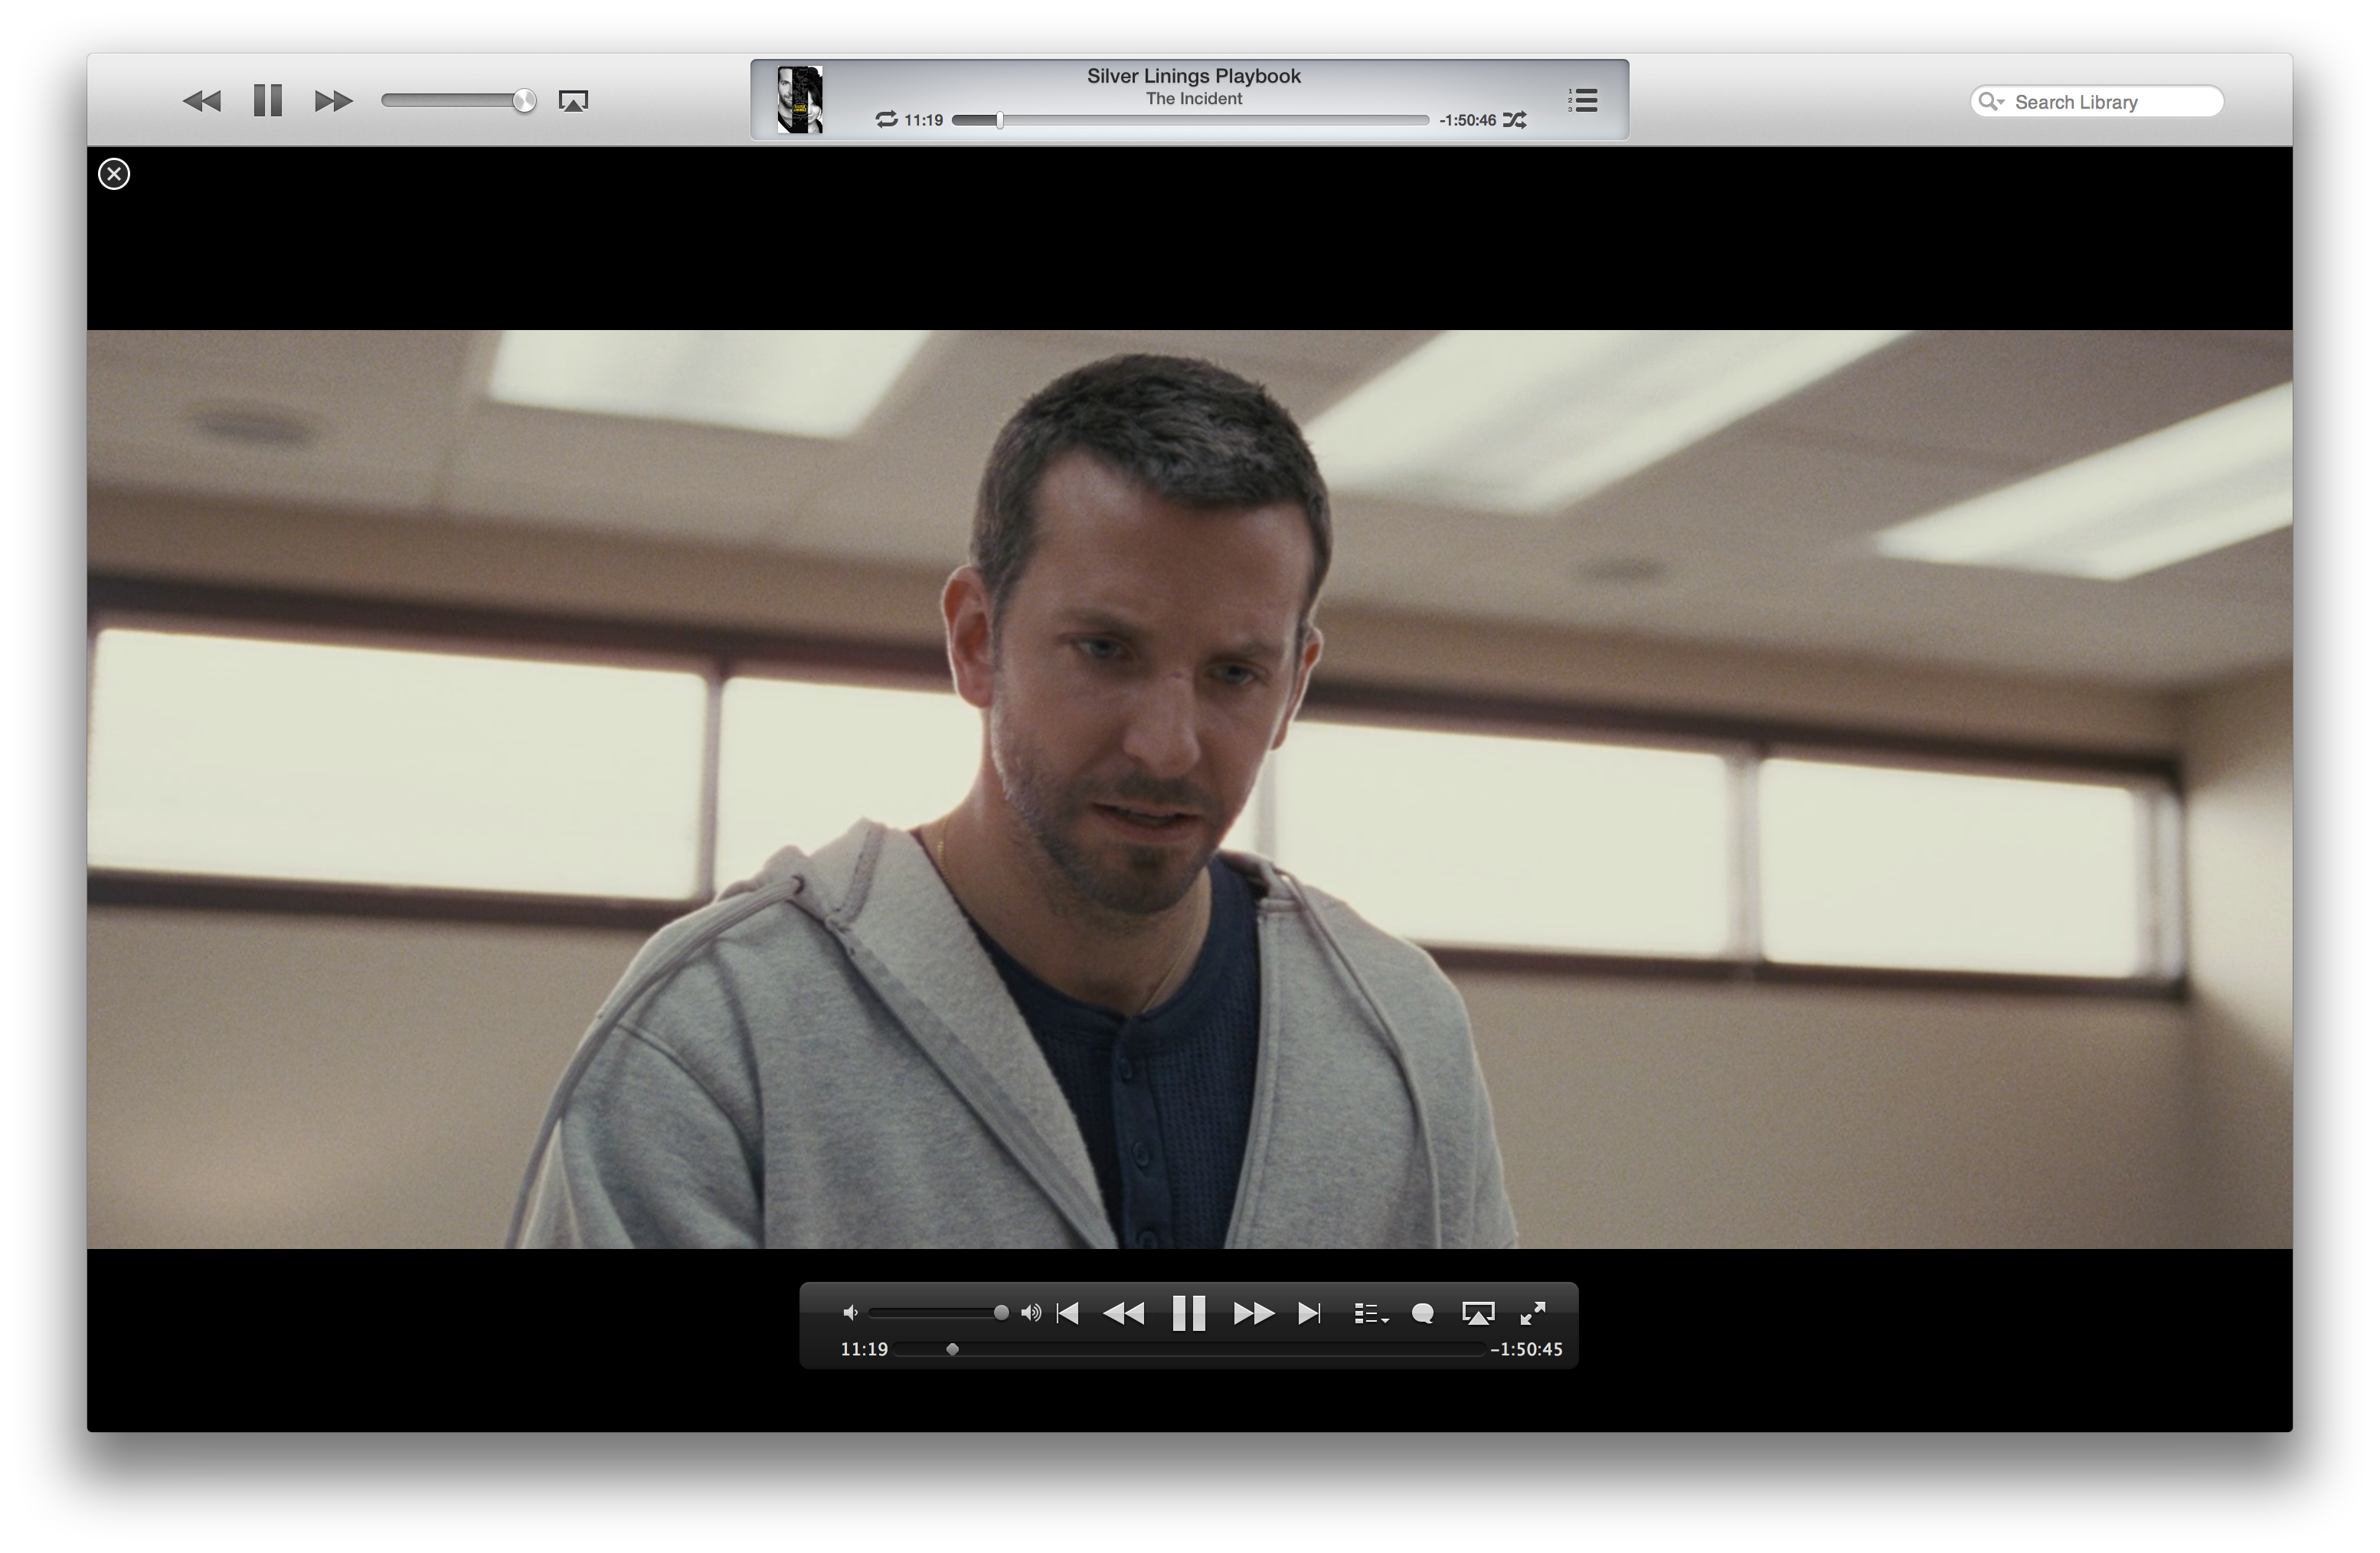Click the movie poster artwork thumbnail
Viewport: 2380px width, 1553px height.
coord(800,99)
